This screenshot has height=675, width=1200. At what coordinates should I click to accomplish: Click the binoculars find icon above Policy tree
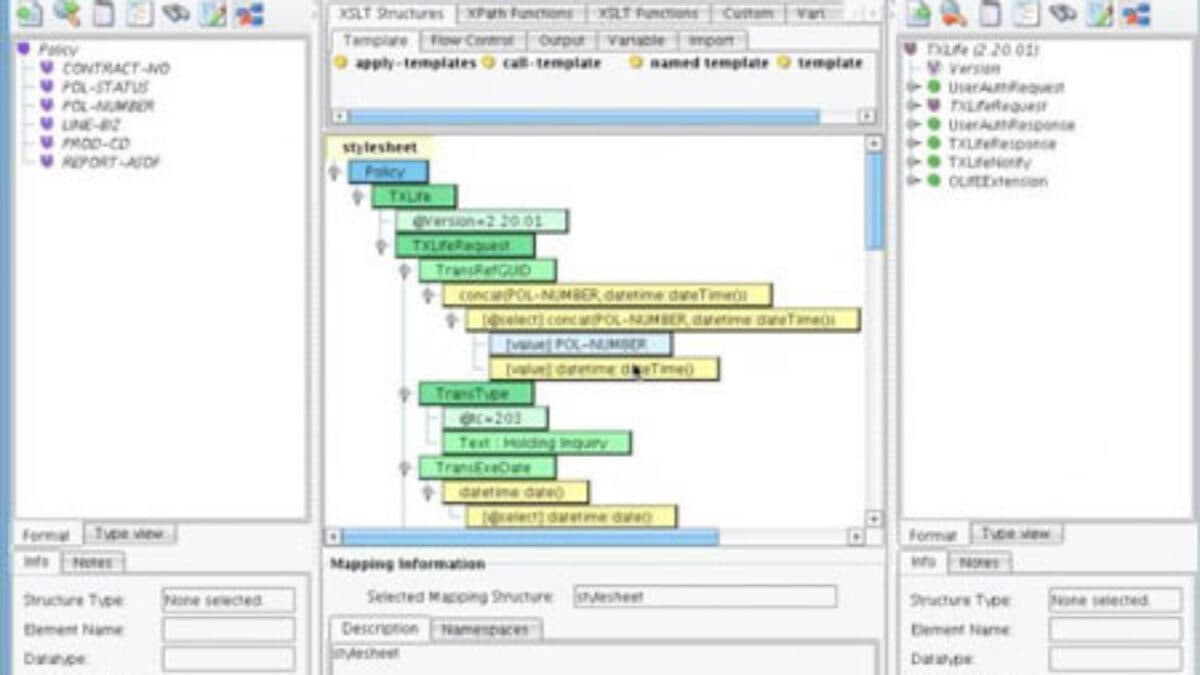176,13
